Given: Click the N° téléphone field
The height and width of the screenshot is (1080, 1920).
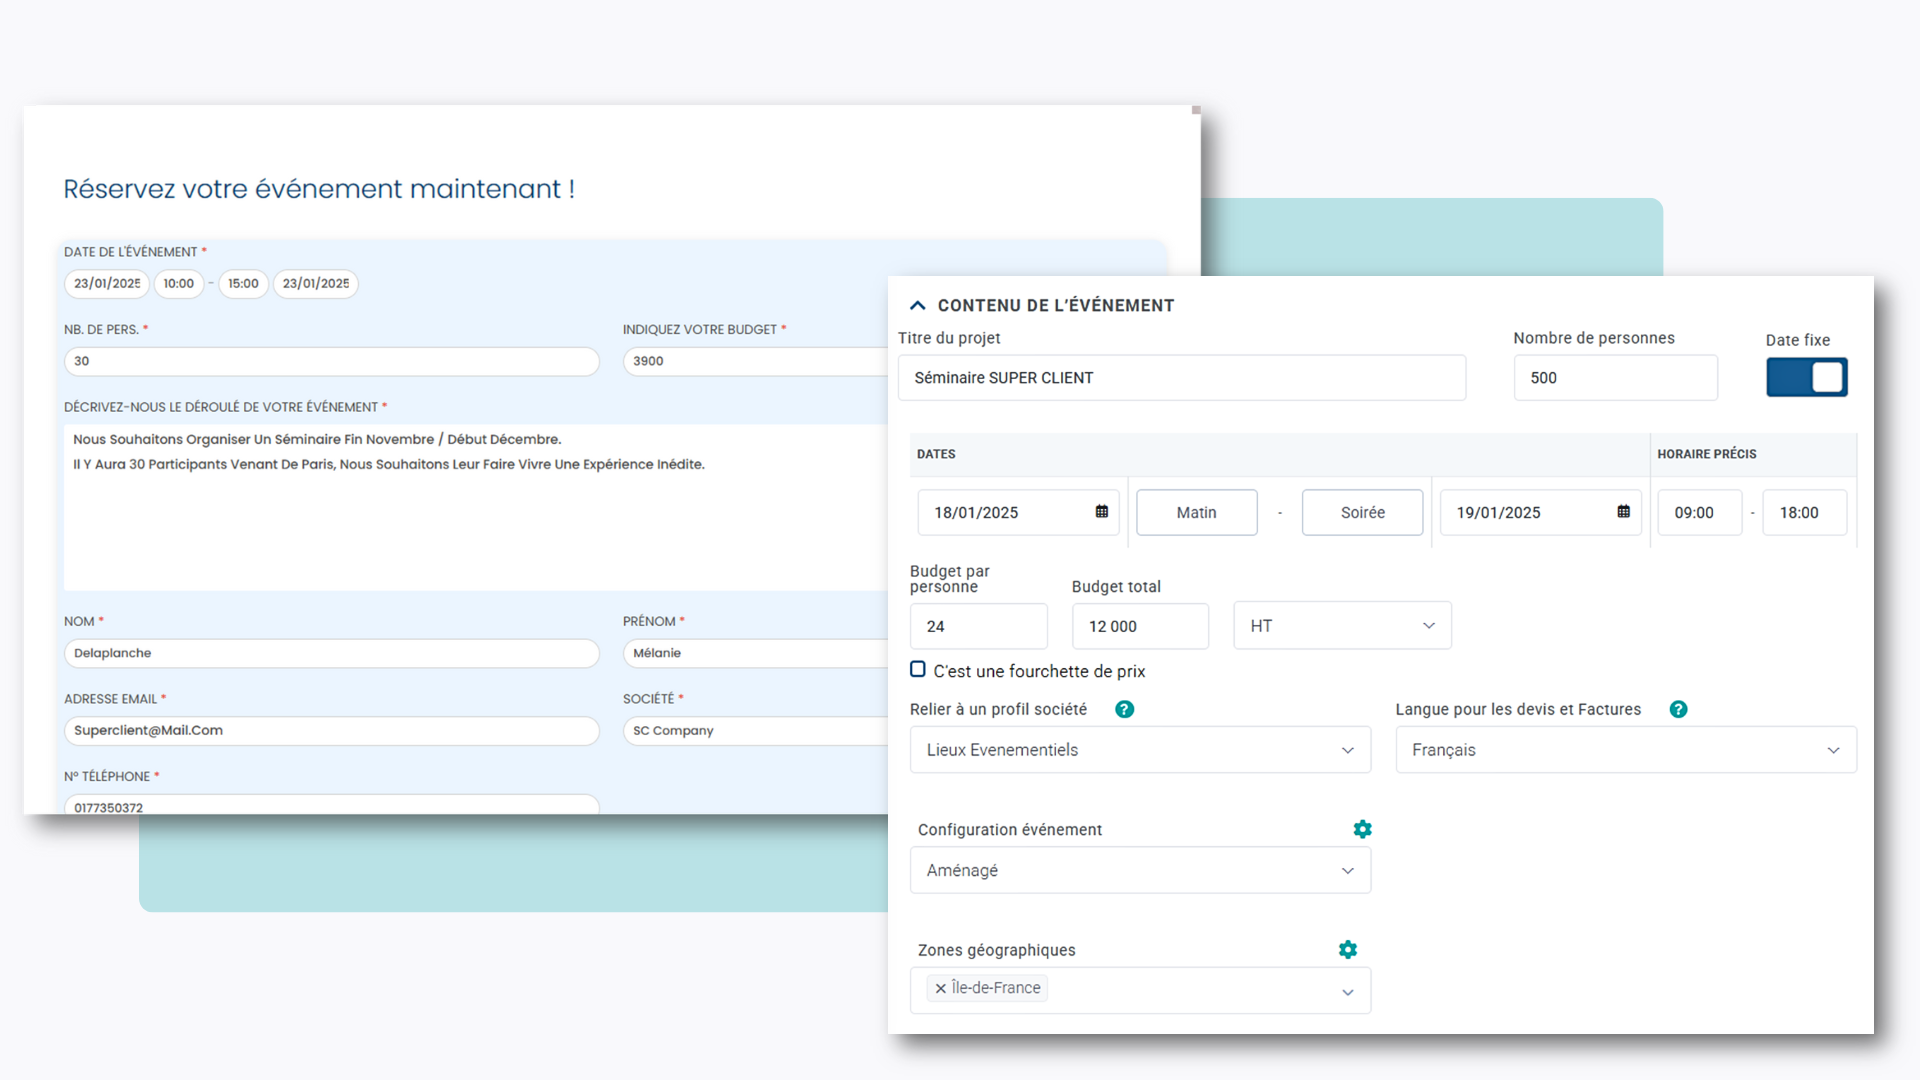Looking at the screenshot, I should click(332, 805).
